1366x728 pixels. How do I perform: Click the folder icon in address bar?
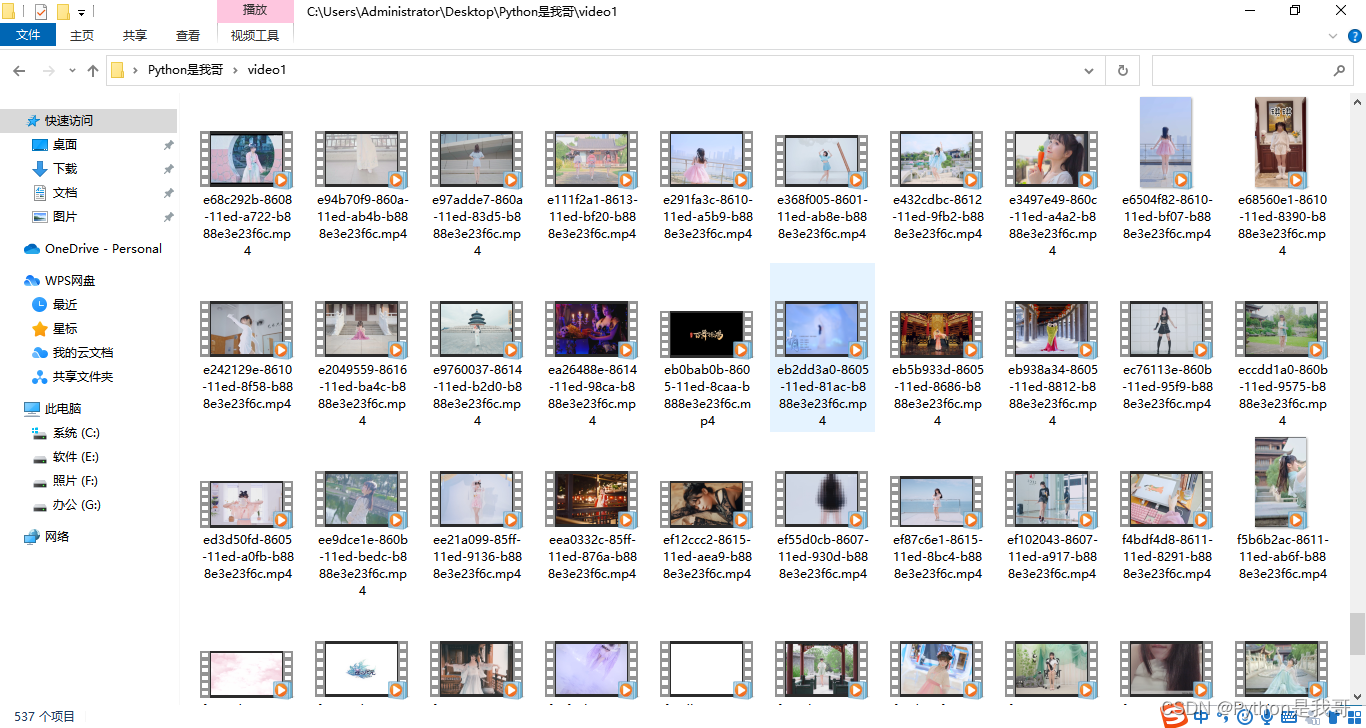[x=118, y=70]
